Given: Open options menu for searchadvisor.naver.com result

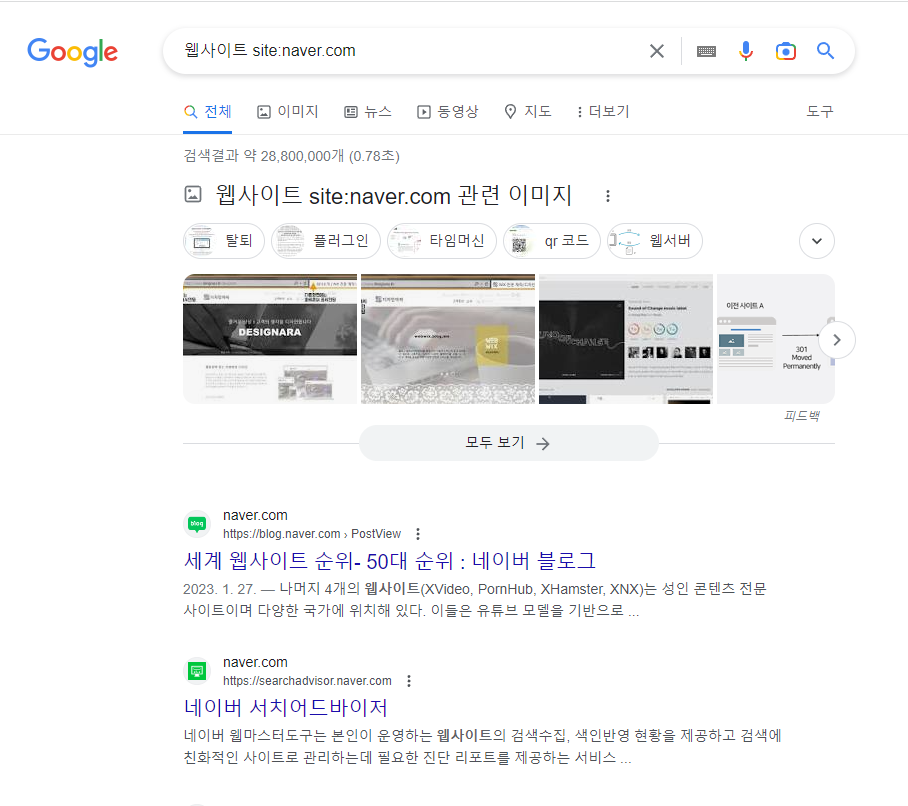Looking at the screenshot, I should coord(409,681).
